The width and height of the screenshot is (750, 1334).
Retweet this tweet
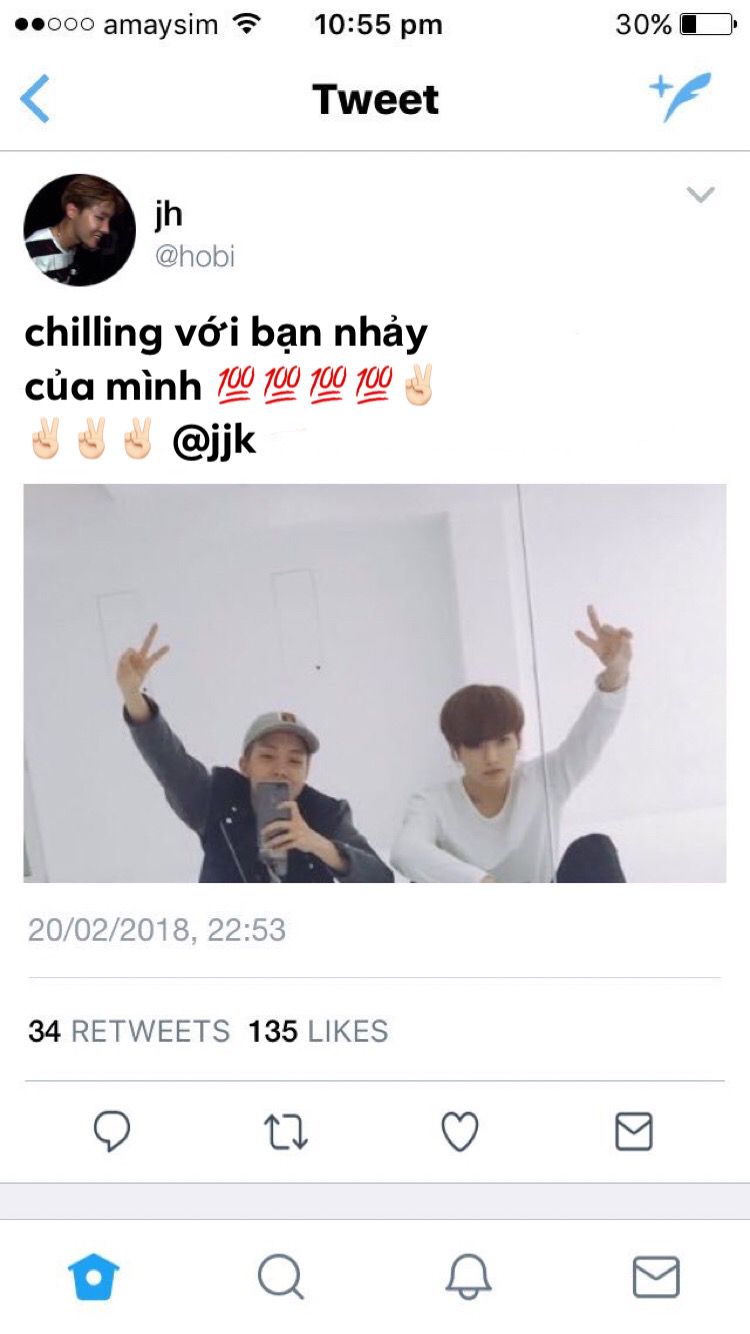[286, 1131]
